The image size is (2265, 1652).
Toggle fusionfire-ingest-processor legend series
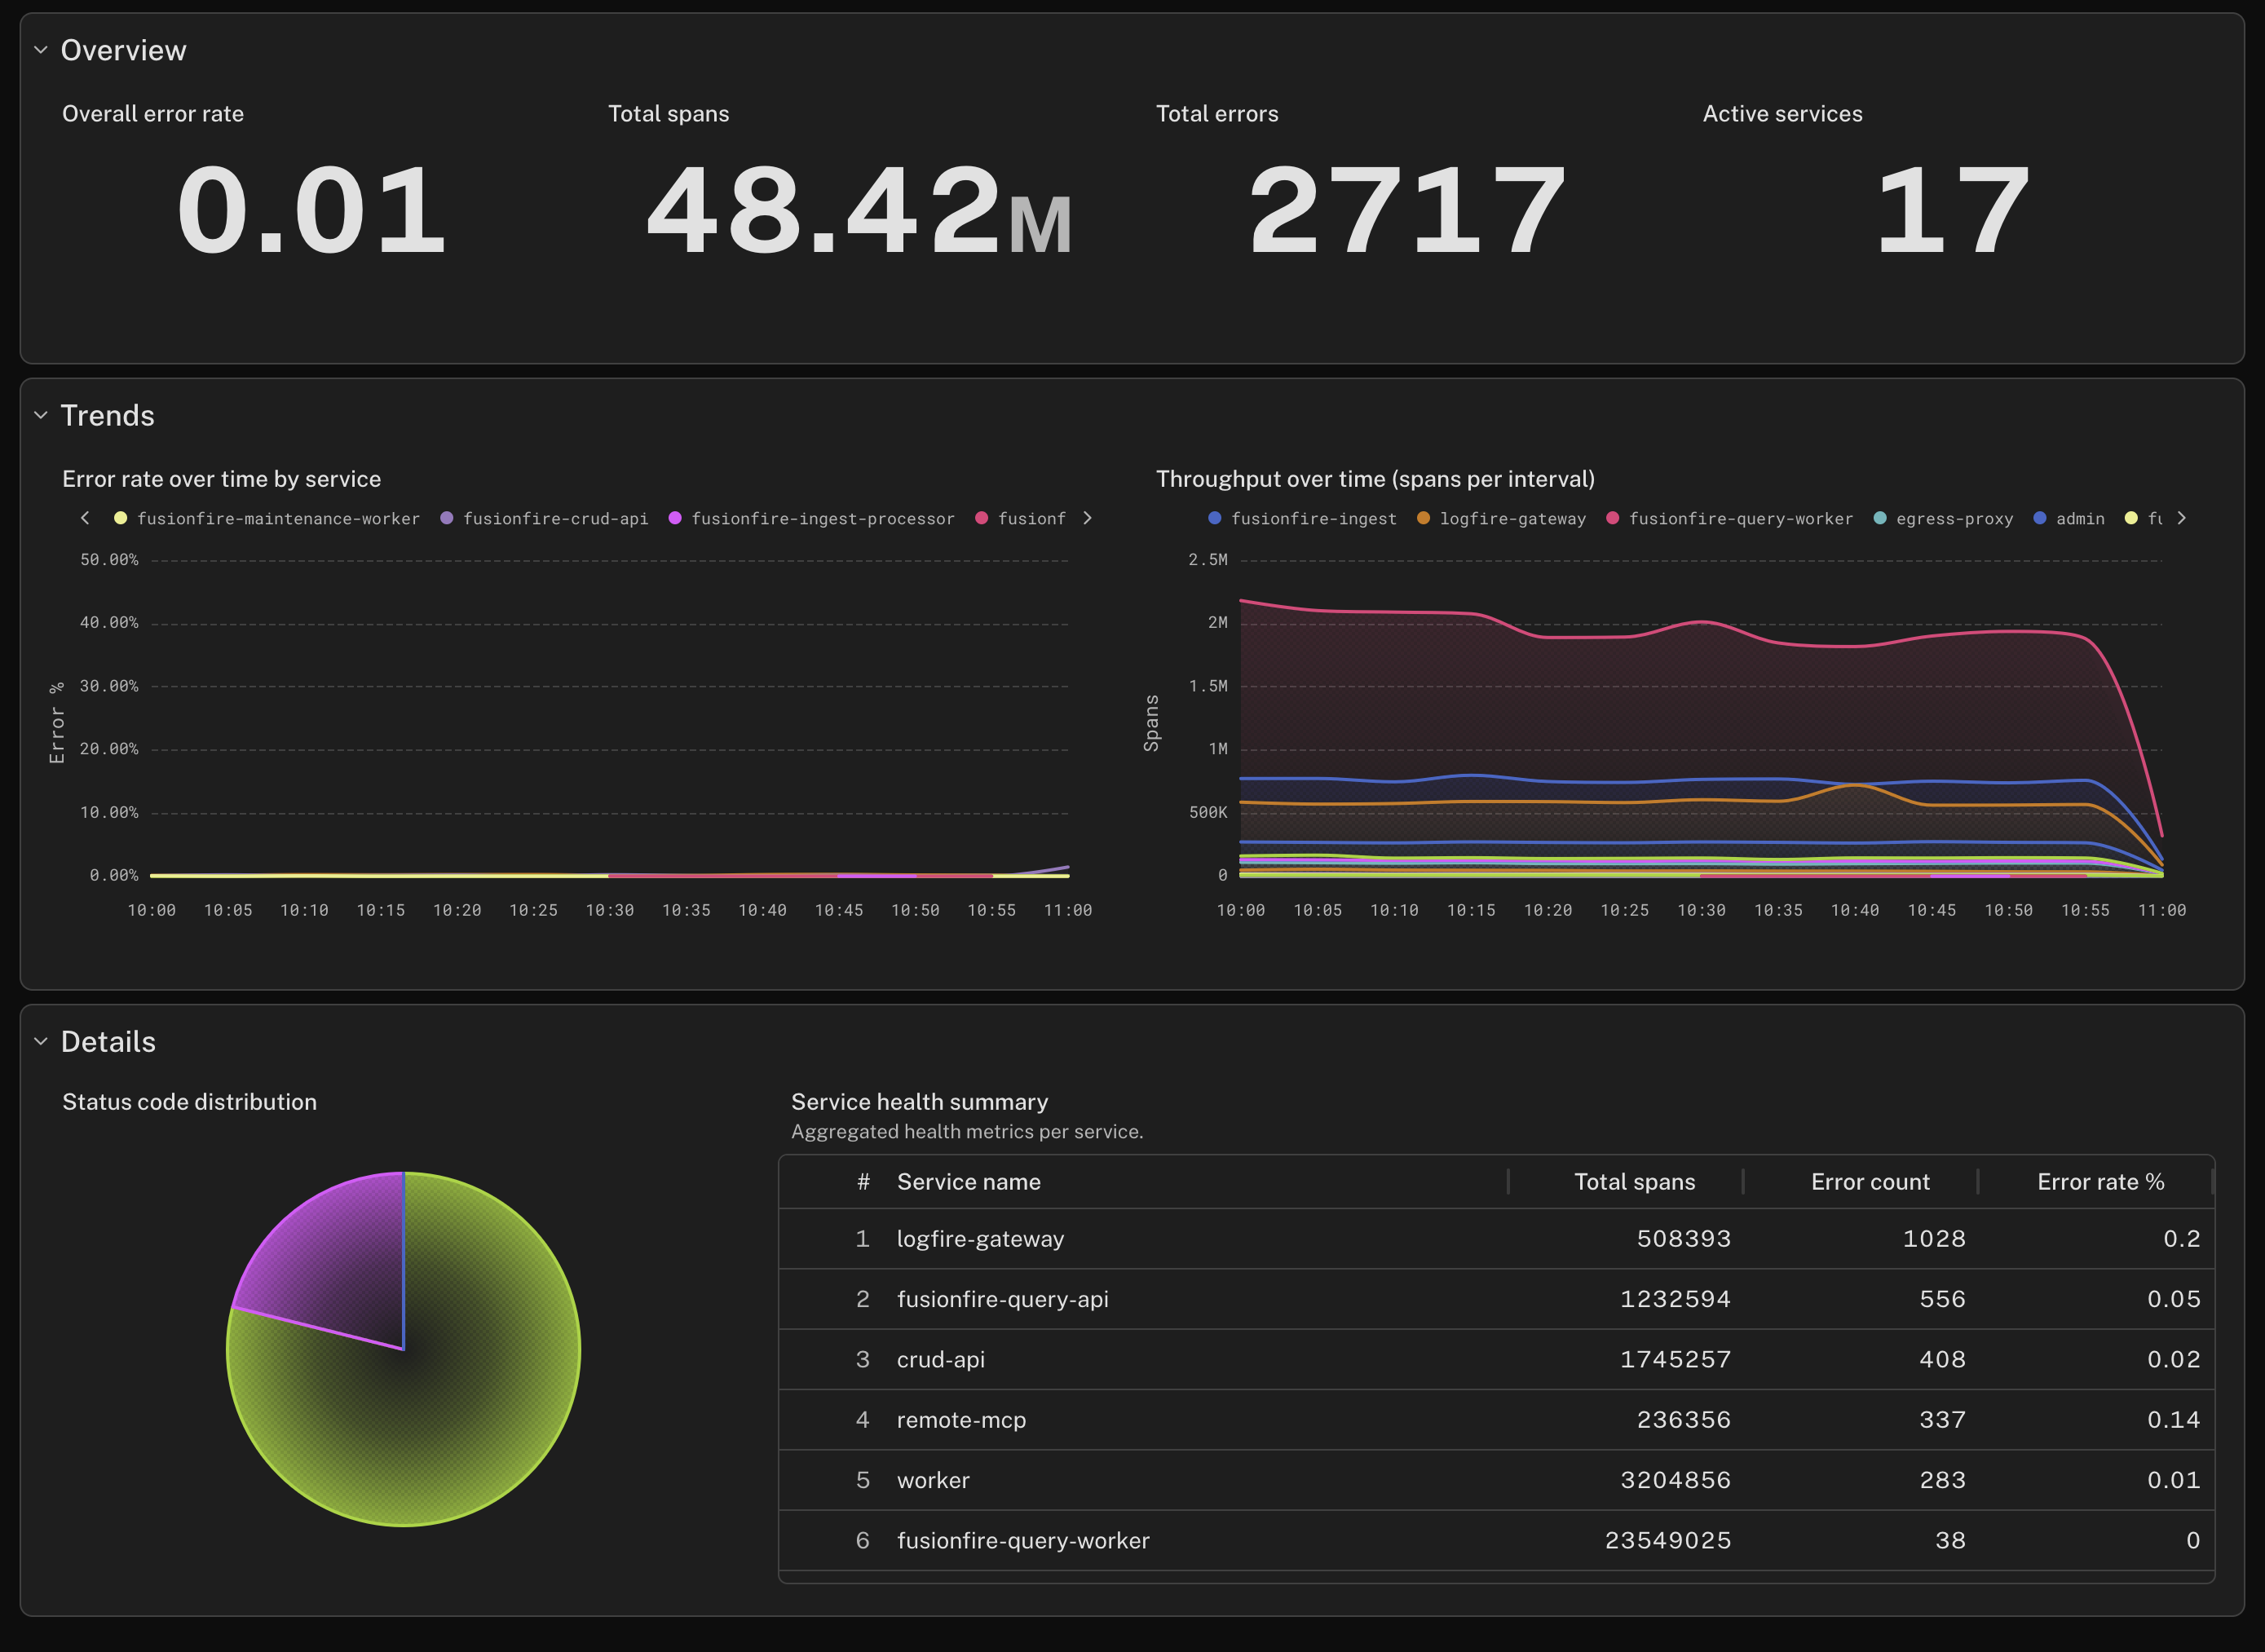coord(811,518)
